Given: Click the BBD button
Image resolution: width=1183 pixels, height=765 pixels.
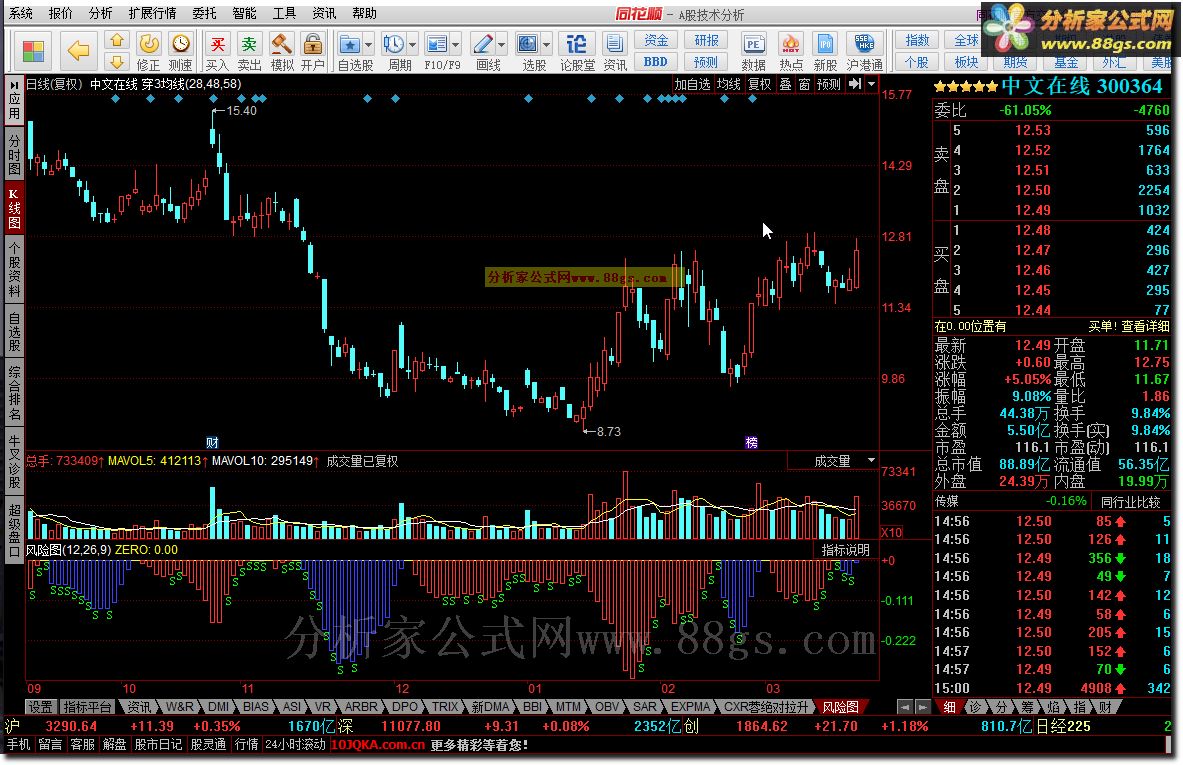Looking at the screenshot, I should (656, 62).
